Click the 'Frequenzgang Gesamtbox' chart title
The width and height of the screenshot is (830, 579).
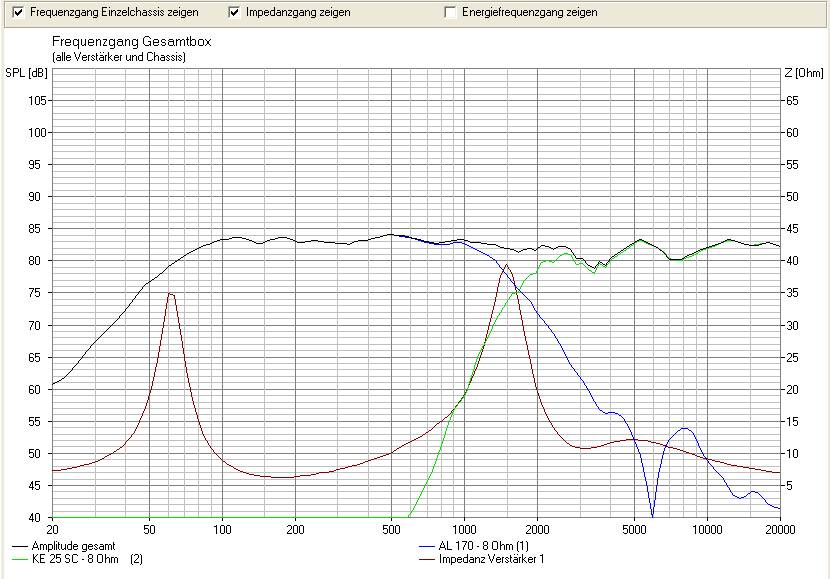tap(131, 42)
